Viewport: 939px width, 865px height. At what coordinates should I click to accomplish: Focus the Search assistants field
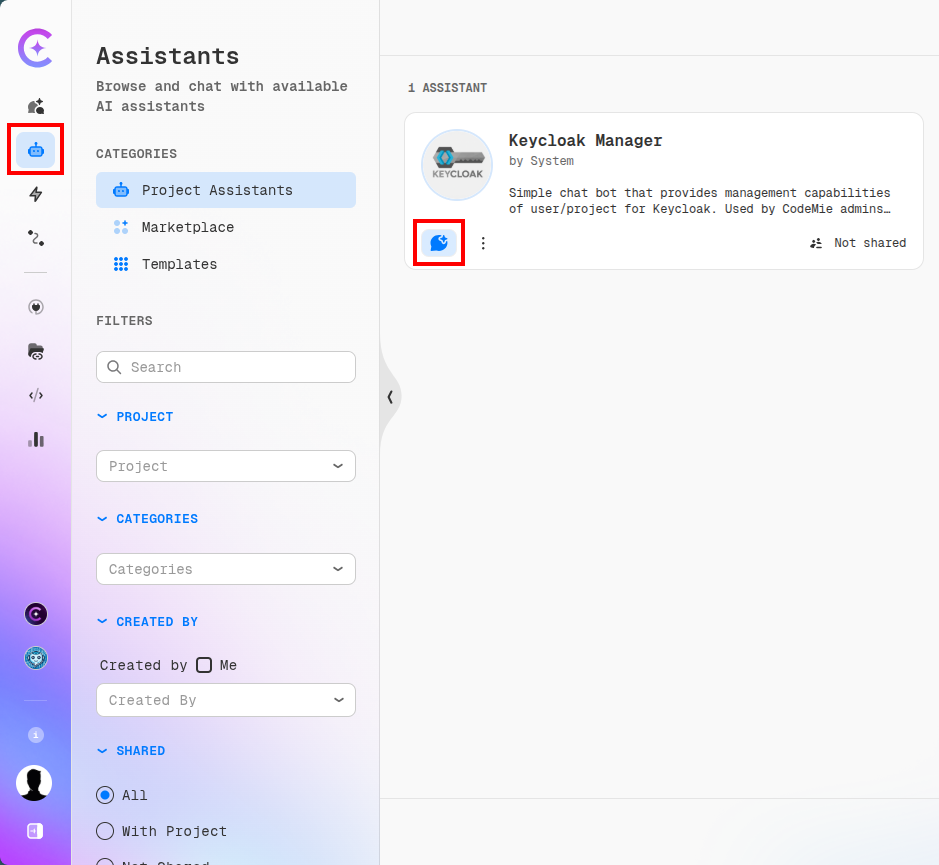pos(226,367)
